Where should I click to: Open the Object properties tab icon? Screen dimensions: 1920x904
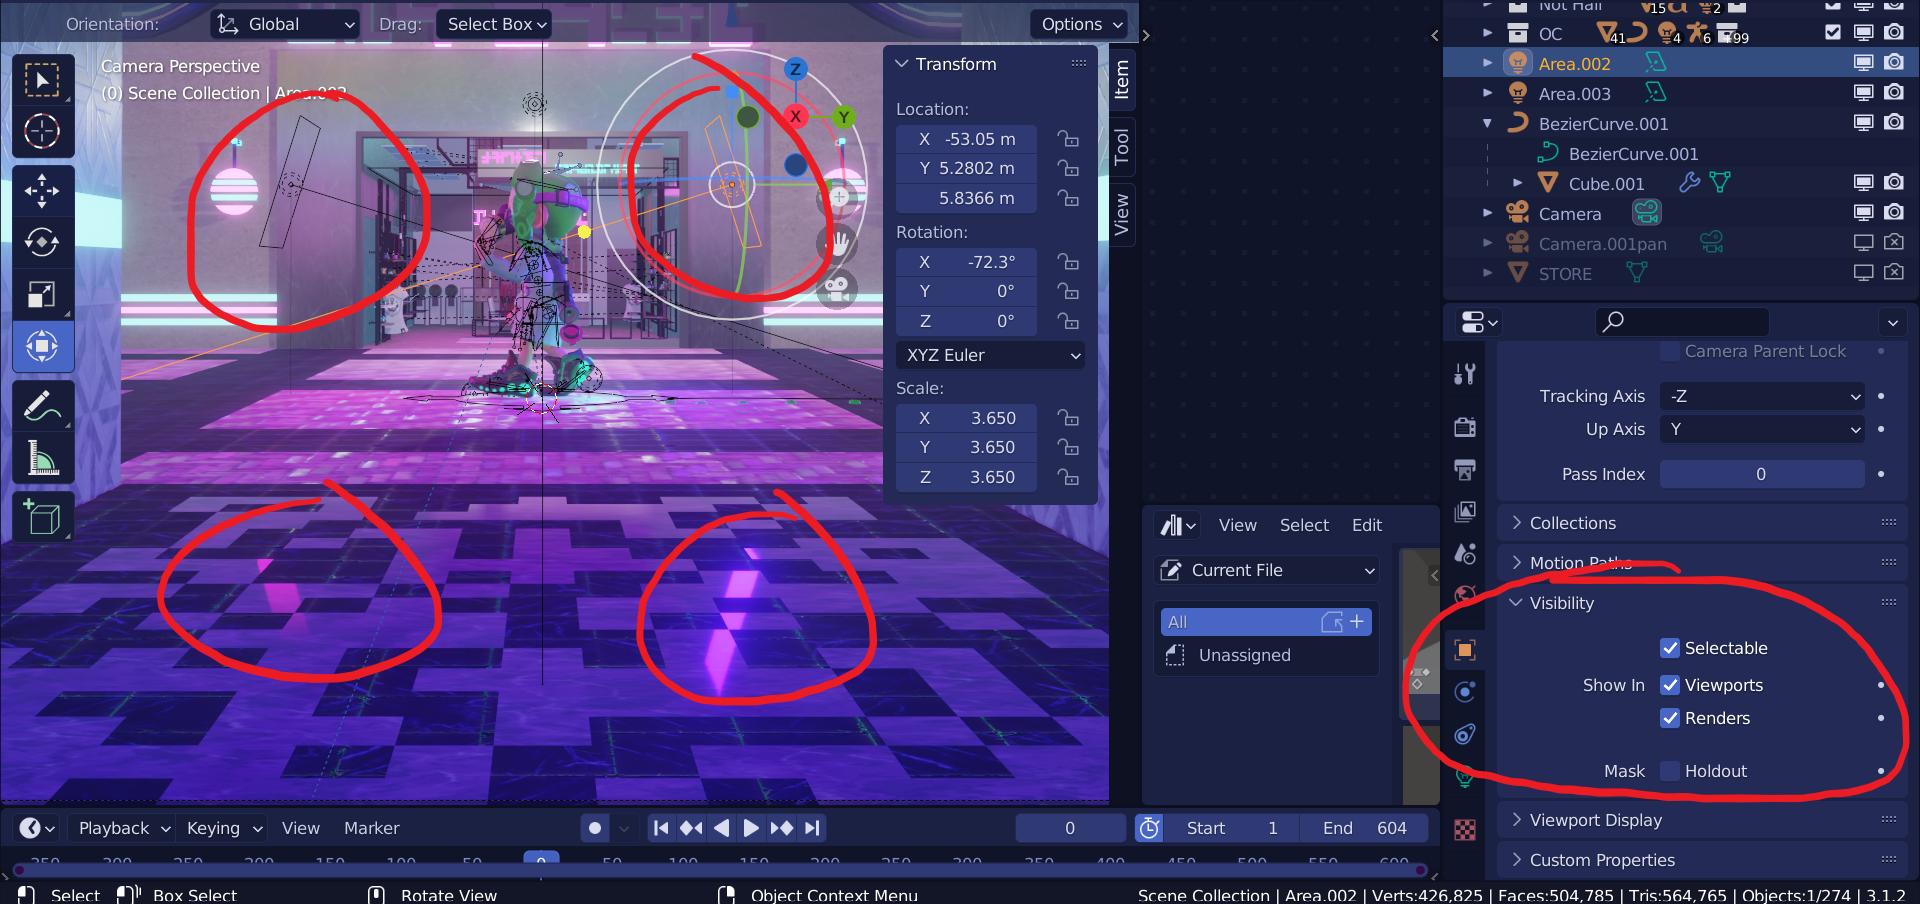click(x=1465, y=650)
